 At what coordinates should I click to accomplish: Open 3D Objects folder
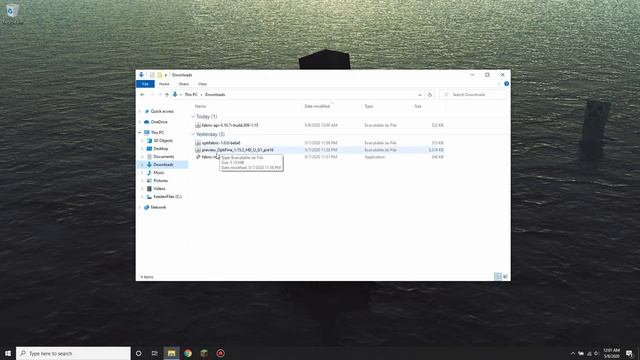tap(163, 141)
